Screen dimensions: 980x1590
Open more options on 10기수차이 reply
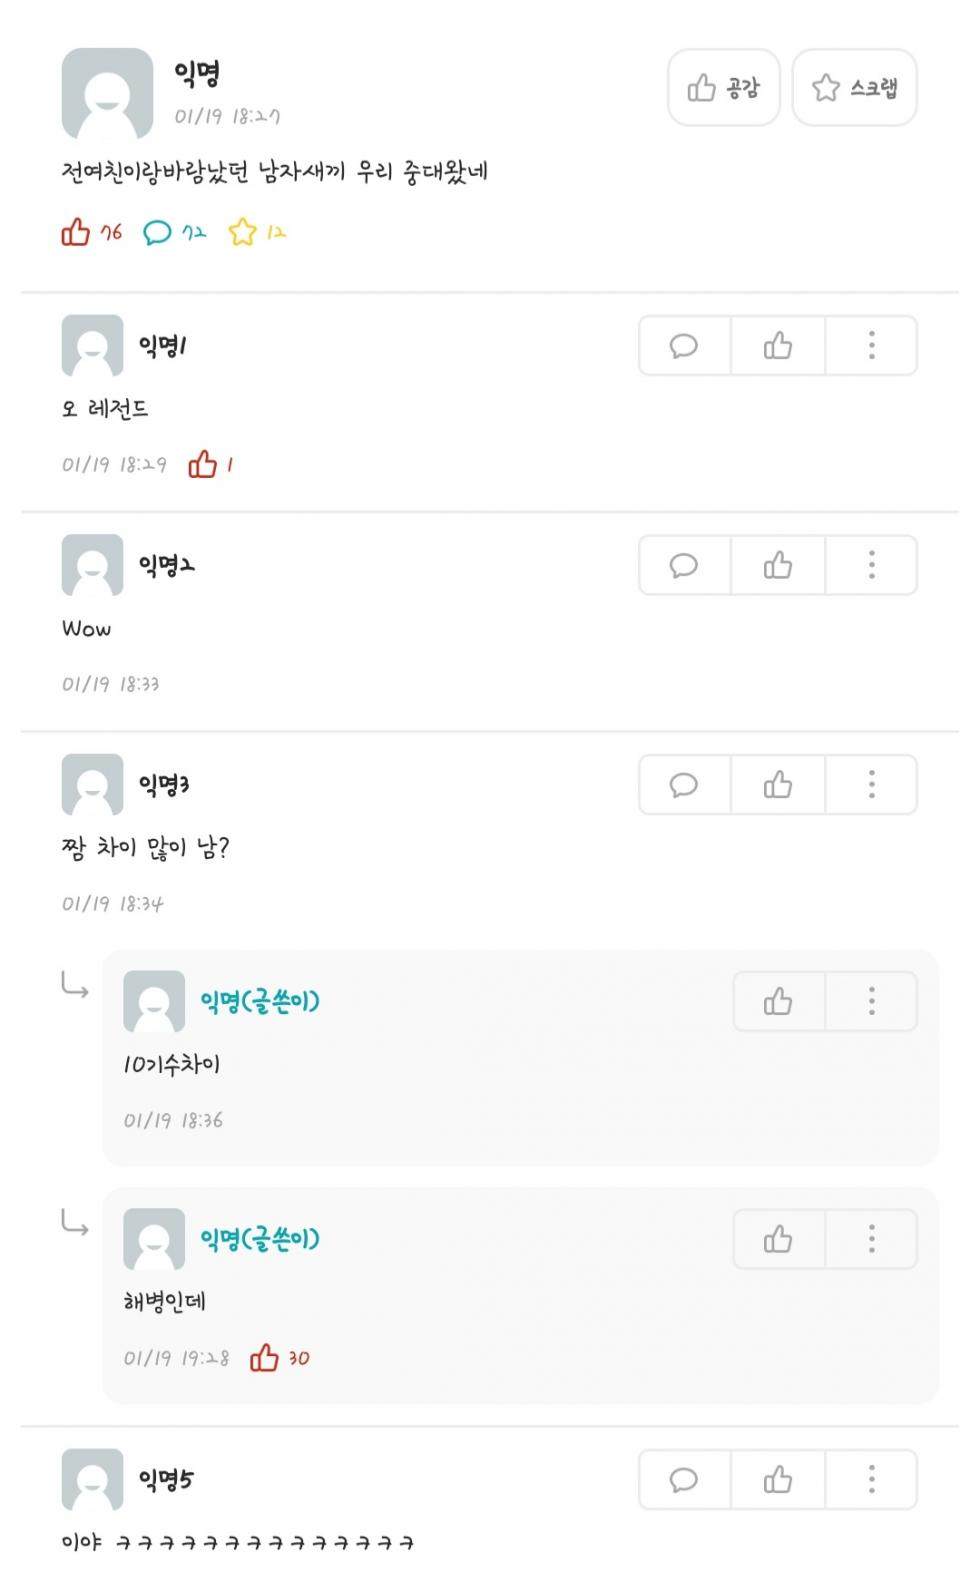[871, 1001]
